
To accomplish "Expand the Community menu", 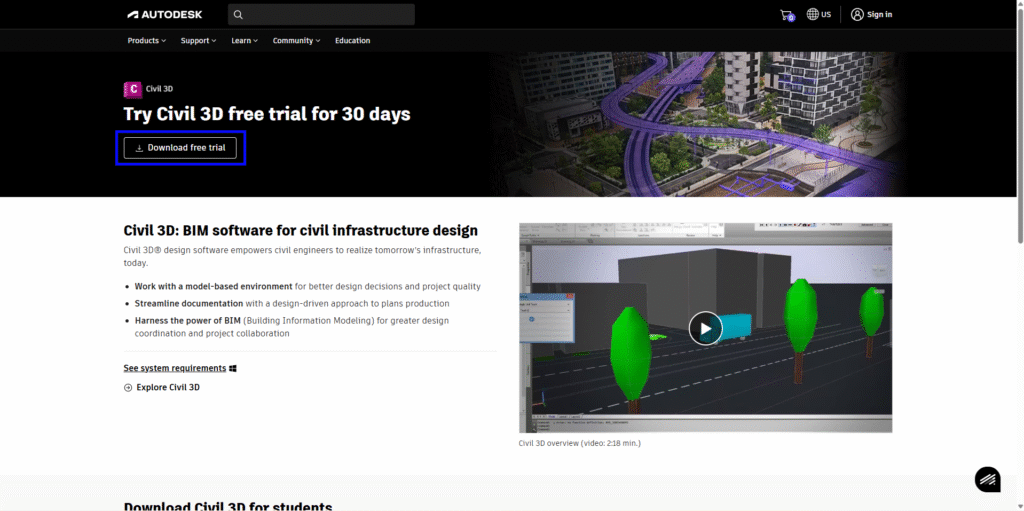I will pos(296,41).
